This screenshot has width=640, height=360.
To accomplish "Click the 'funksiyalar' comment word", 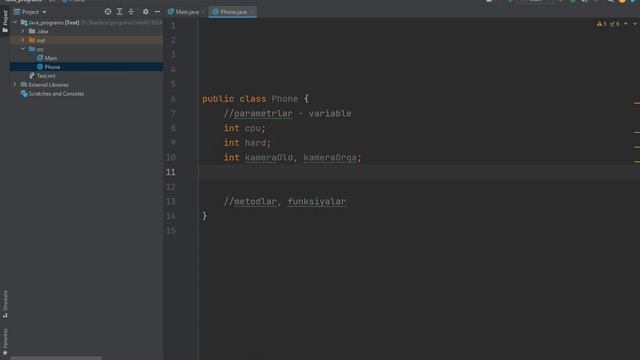I will [x=317, y=202].
